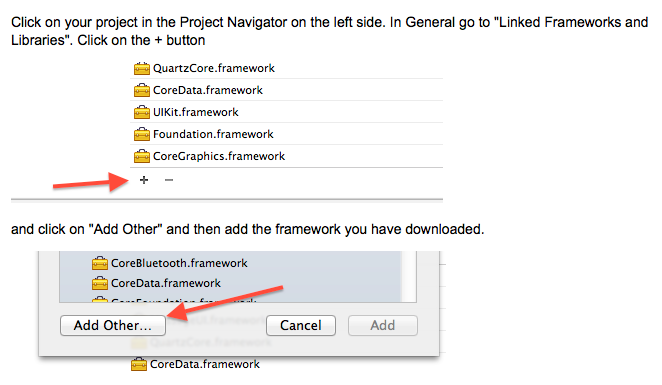This screenshot has height=385, width=662.
Task: Click the Foundation.framework toolbox icon
Action: (141, 134)
